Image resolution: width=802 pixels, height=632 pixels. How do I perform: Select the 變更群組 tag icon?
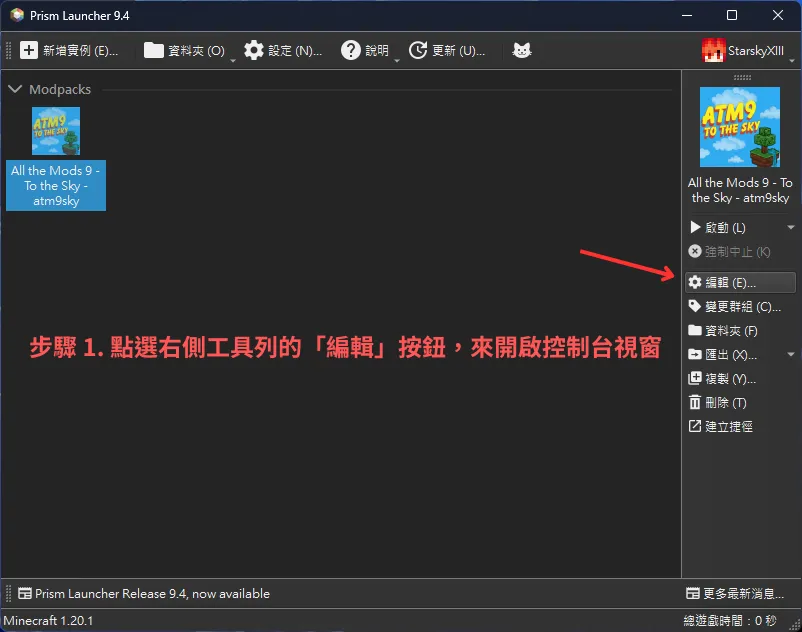click(697, 306)
